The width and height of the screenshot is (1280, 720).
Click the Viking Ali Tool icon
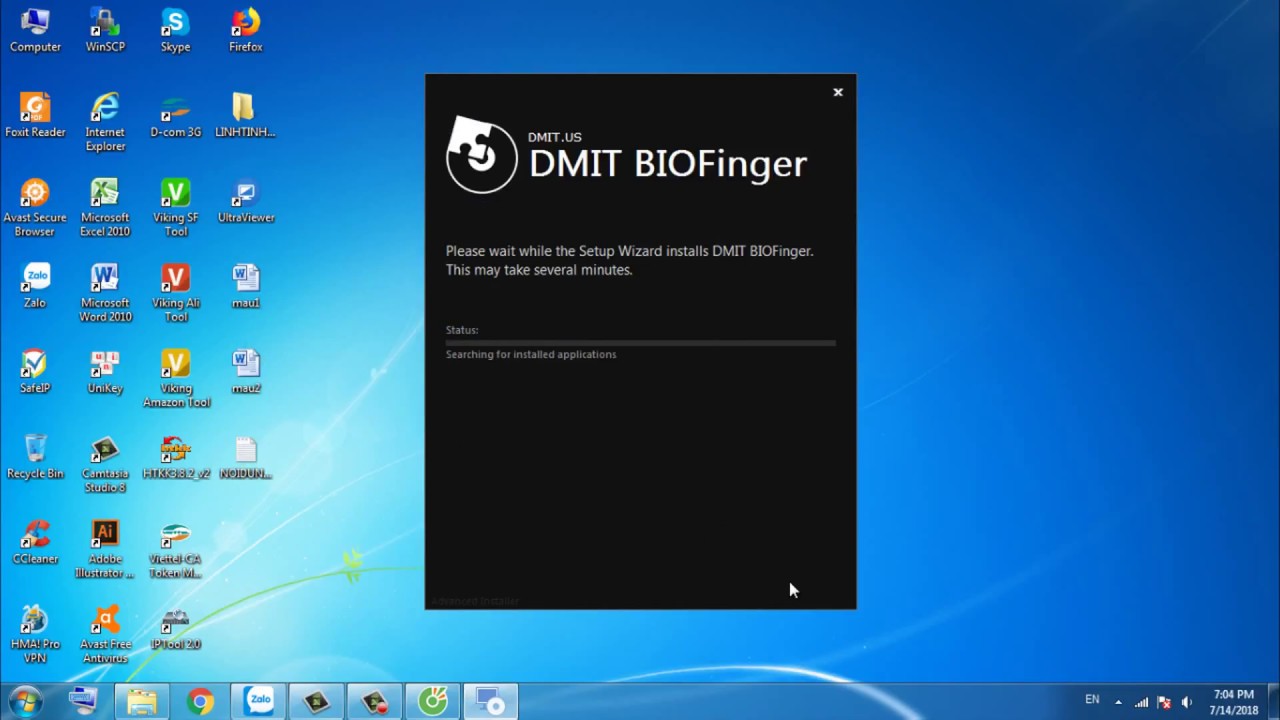175,292
